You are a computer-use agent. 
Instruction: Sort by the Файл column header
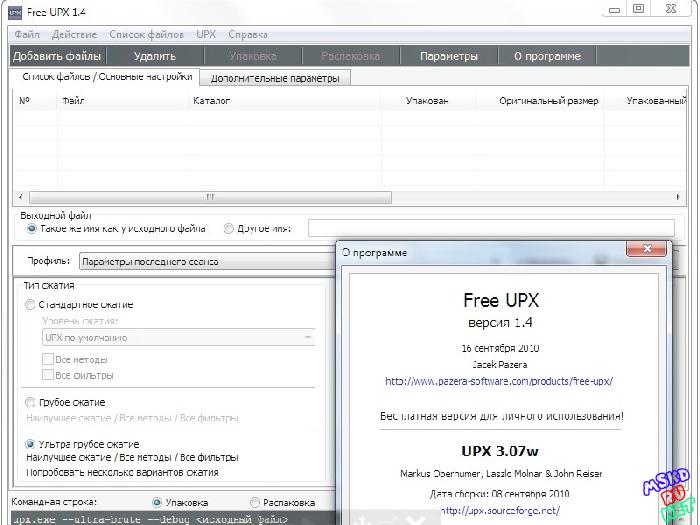(123, 101)
